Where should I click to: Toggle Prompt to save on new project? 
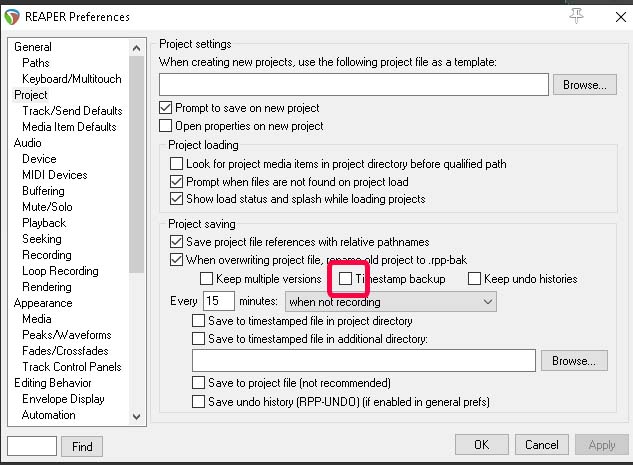(x=166, y=108)
